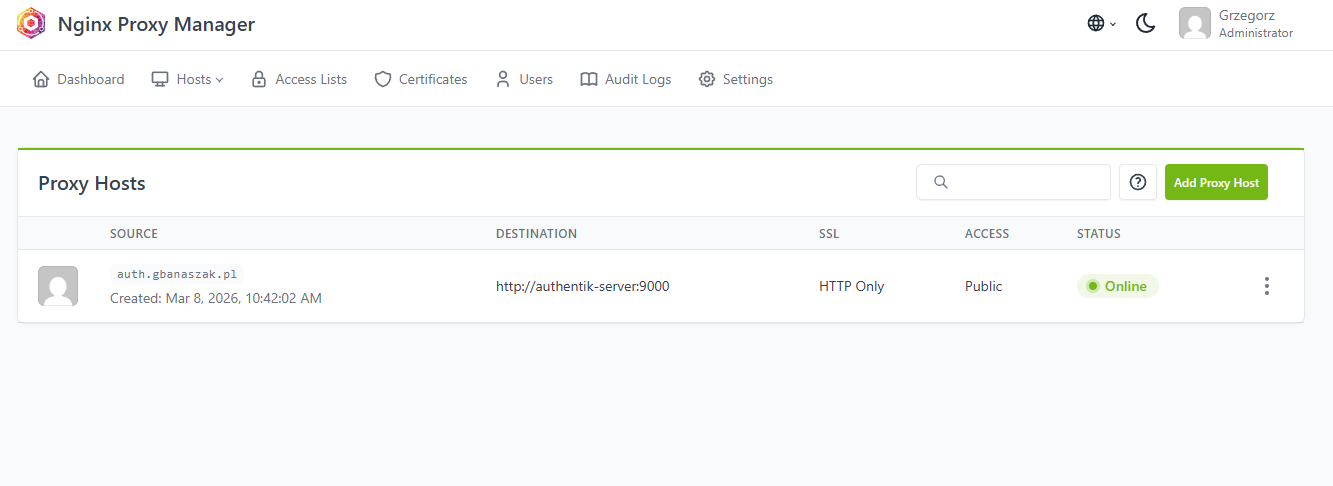Click the Add Proxy Host button
The height and width of the screenshot is (486, 1333).
[1216, 182]
